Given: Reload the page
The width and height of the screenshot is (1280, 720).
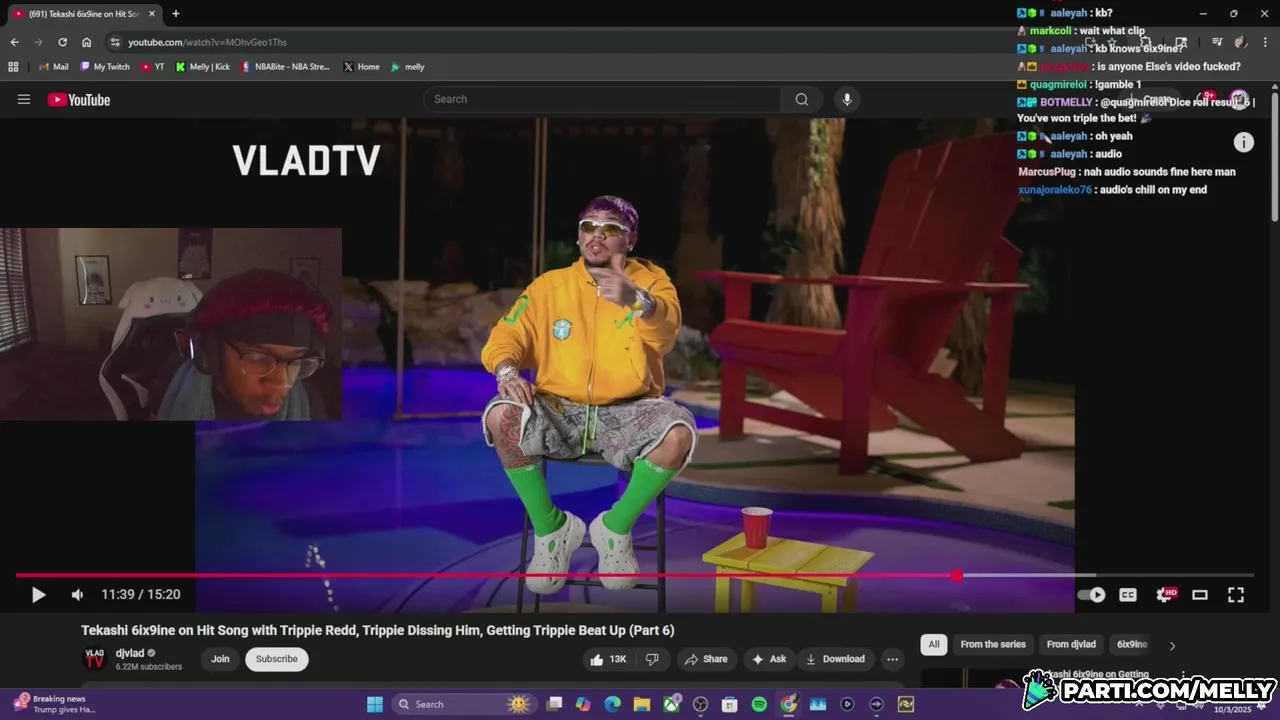Looking at the screenshot, I should 62,42.
